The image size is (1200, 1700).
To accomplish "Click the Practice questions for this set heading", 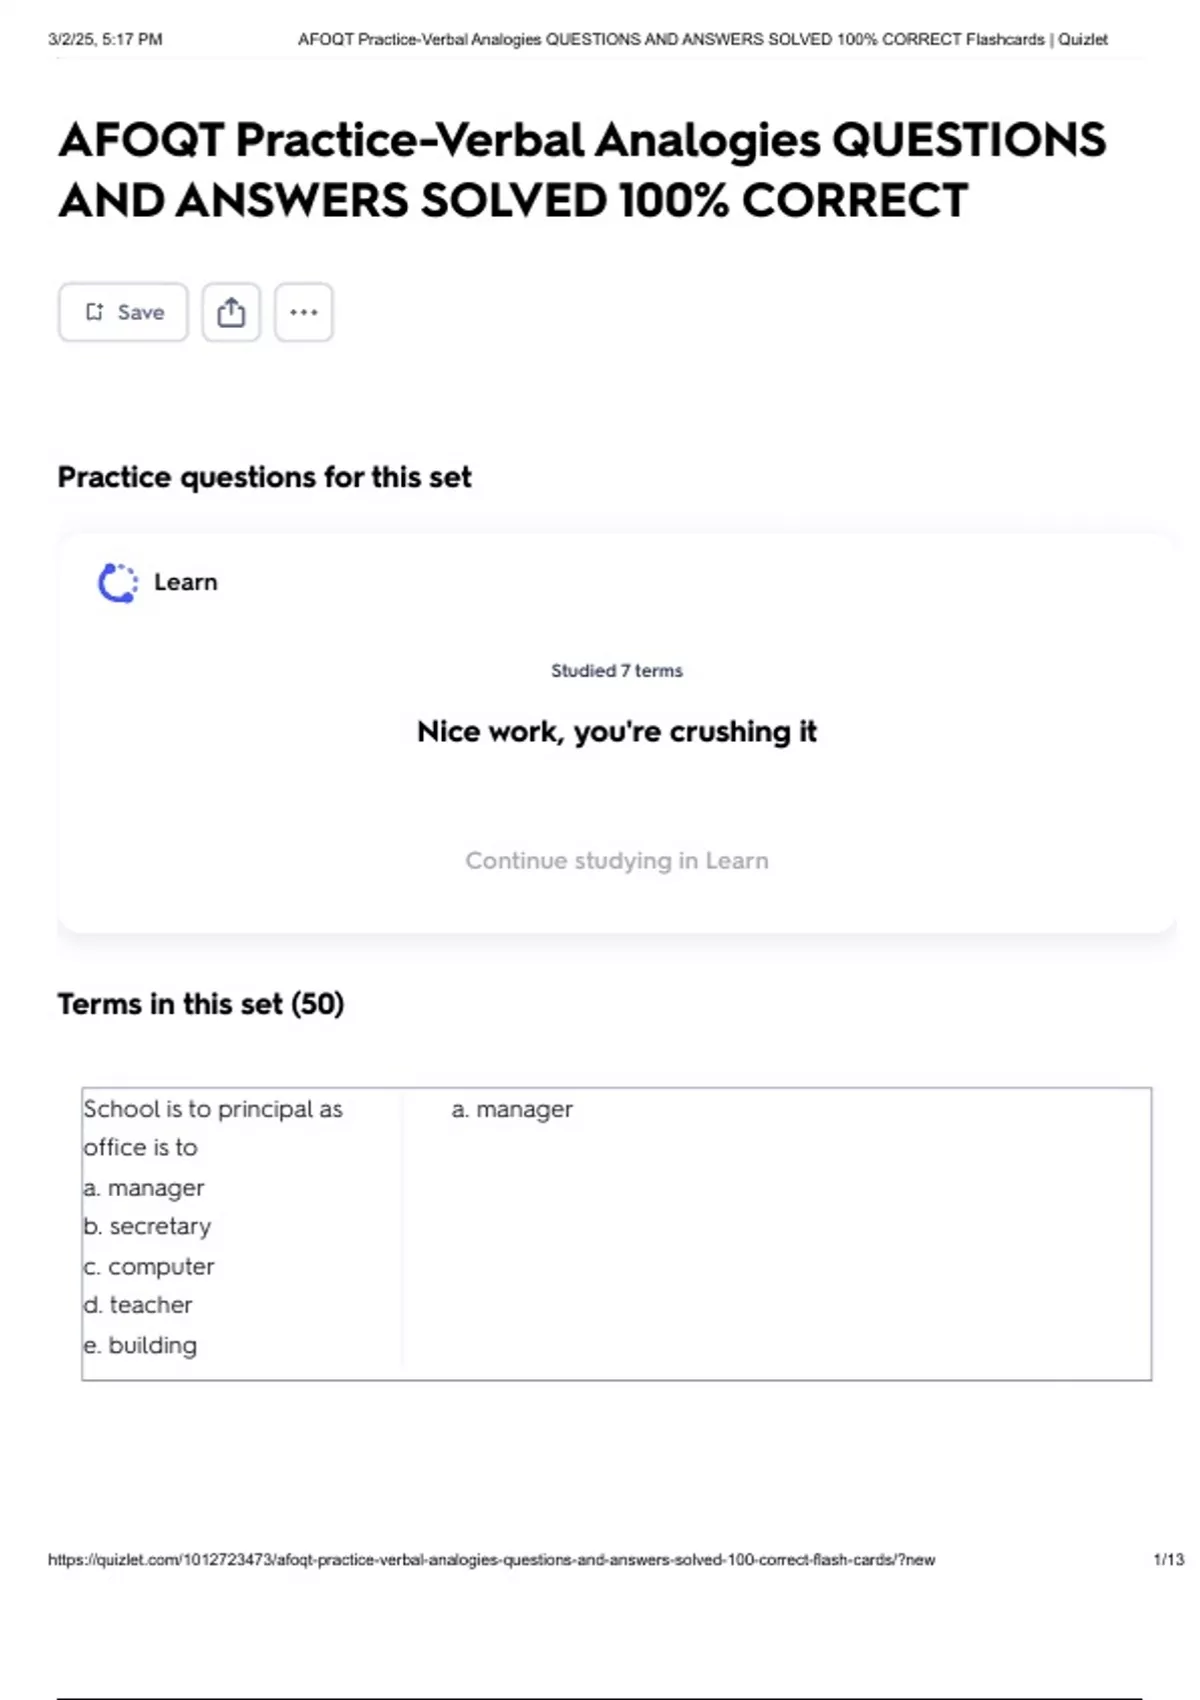I will (264, 477).
